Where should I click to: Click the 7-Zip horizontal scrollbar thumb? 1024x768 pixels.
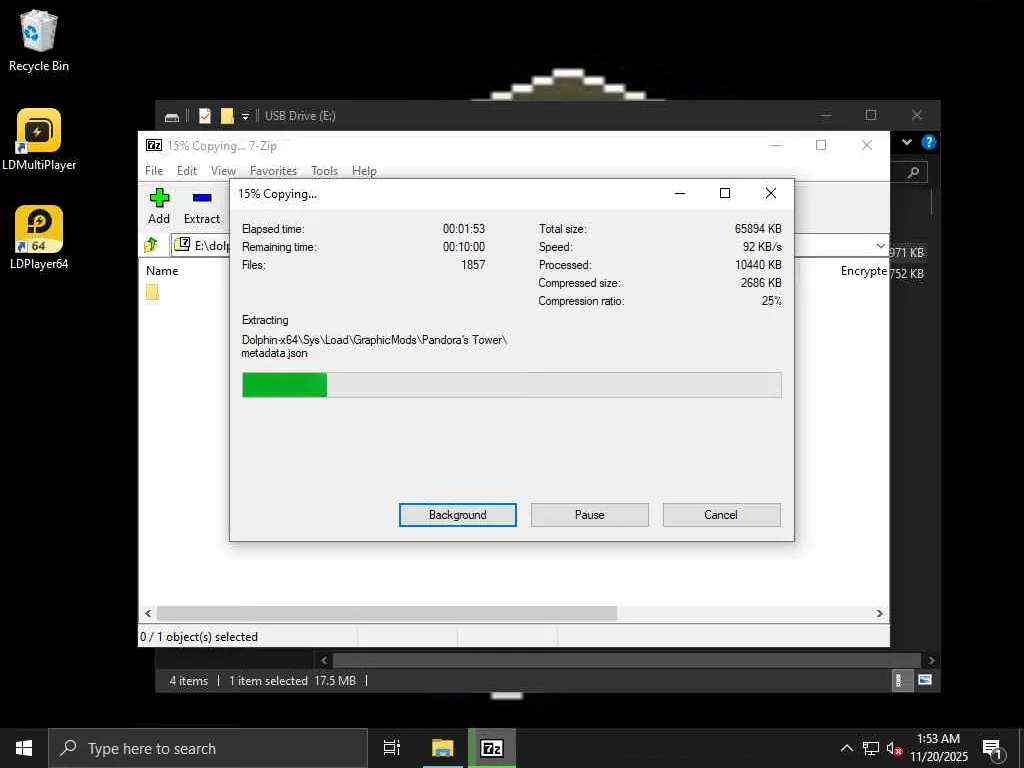pyautogui.click(x=387, y=613)
